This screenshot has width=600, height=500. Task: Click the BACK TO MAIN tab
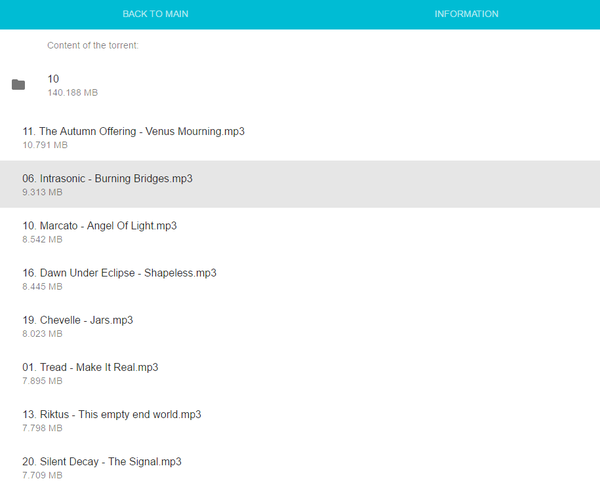click(x=155, y=14)
